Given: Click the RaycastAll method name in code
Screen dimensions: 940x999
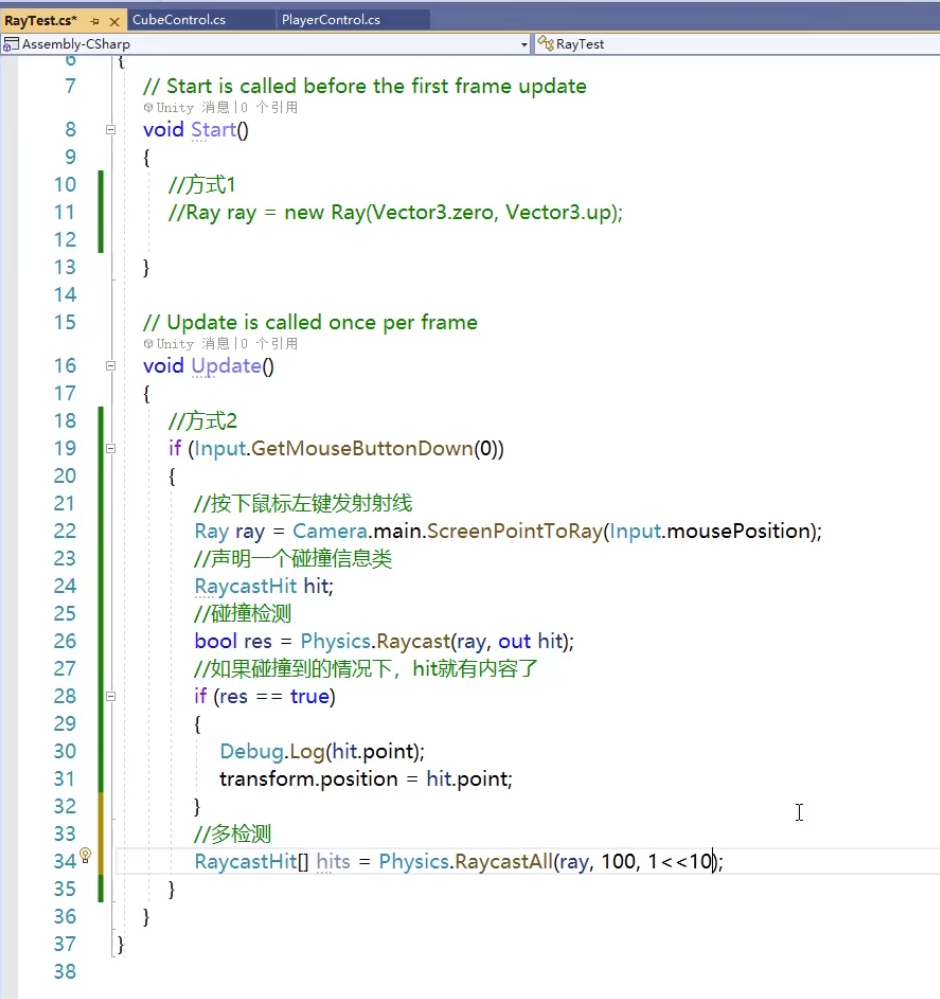Looking at the screenshot, I should (x=503, y=861).
